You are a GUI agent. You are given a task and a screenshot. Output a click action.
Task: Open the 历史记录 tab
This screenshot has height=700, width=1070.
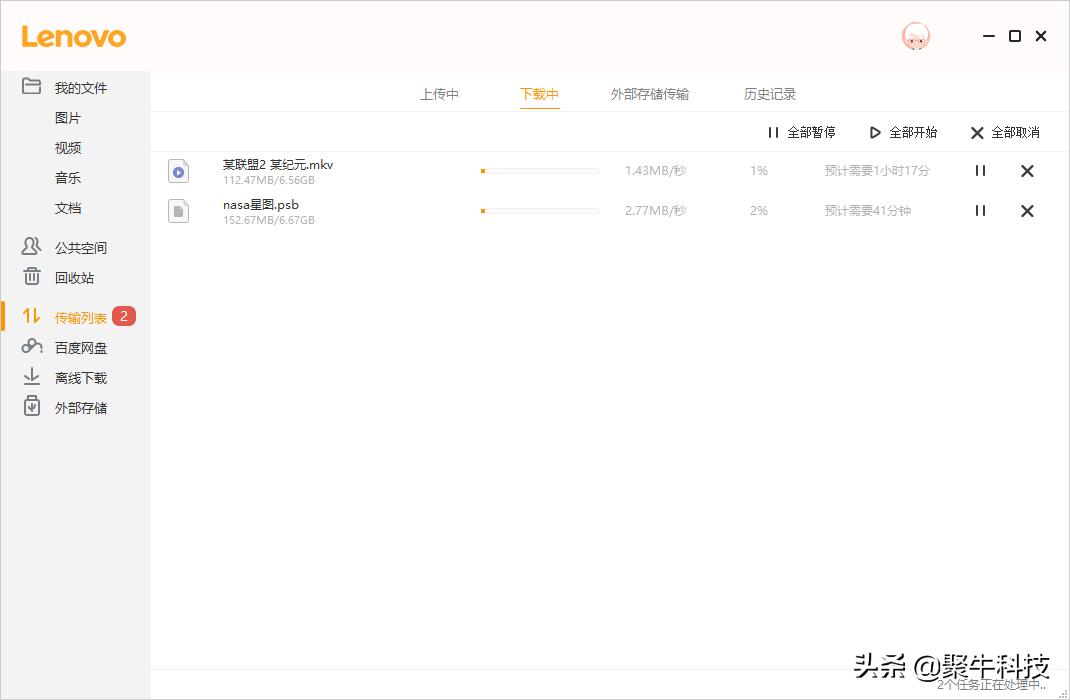tap(769, 93)
